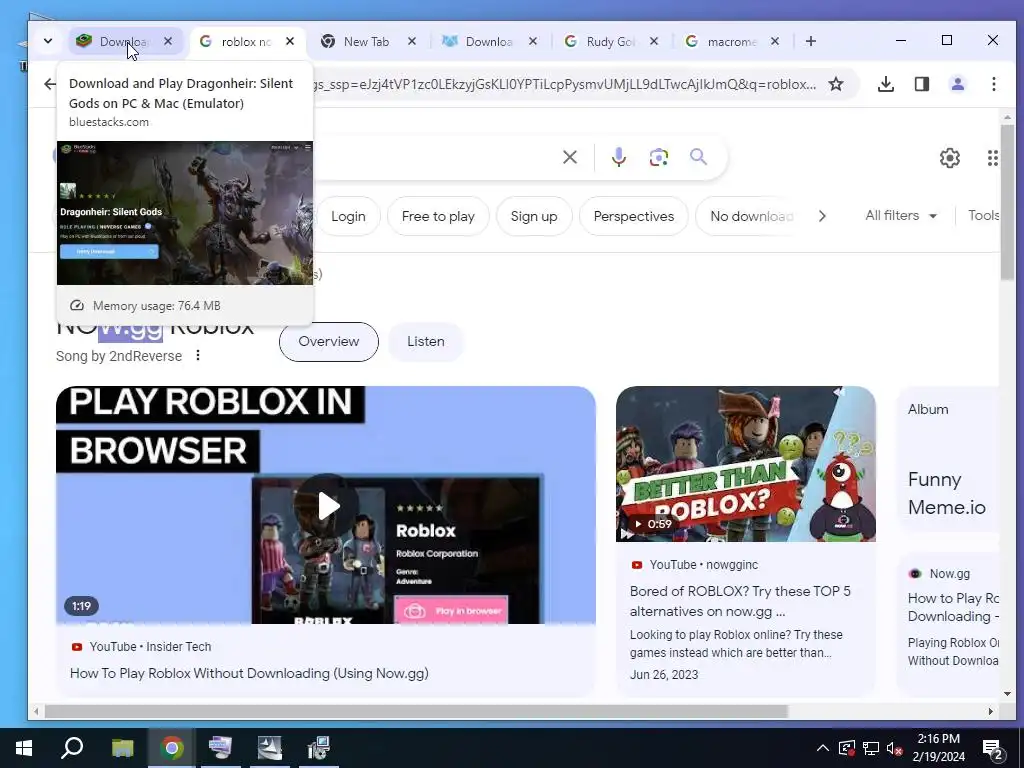Screen dimensions: 1024x768
Task: Click the address bar URL text
Action: (564, 84)
